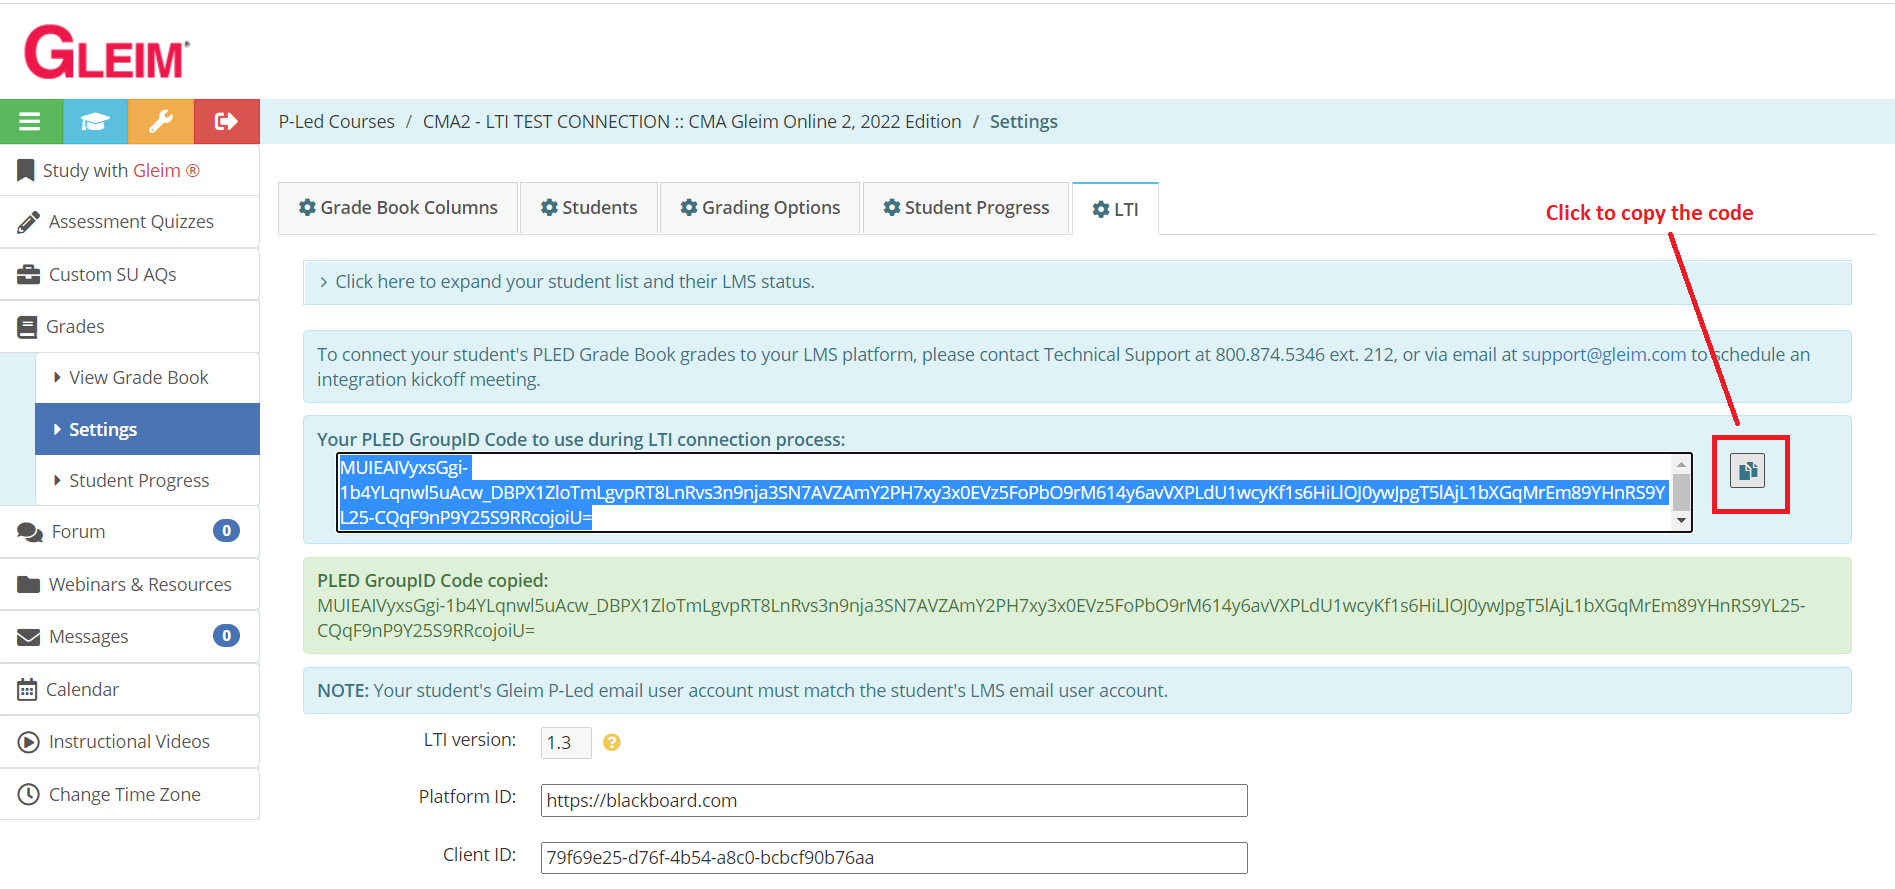Click Change Time Zone in sidebar
Viewport: 1895px width, 889px height.
coord(130,794)
